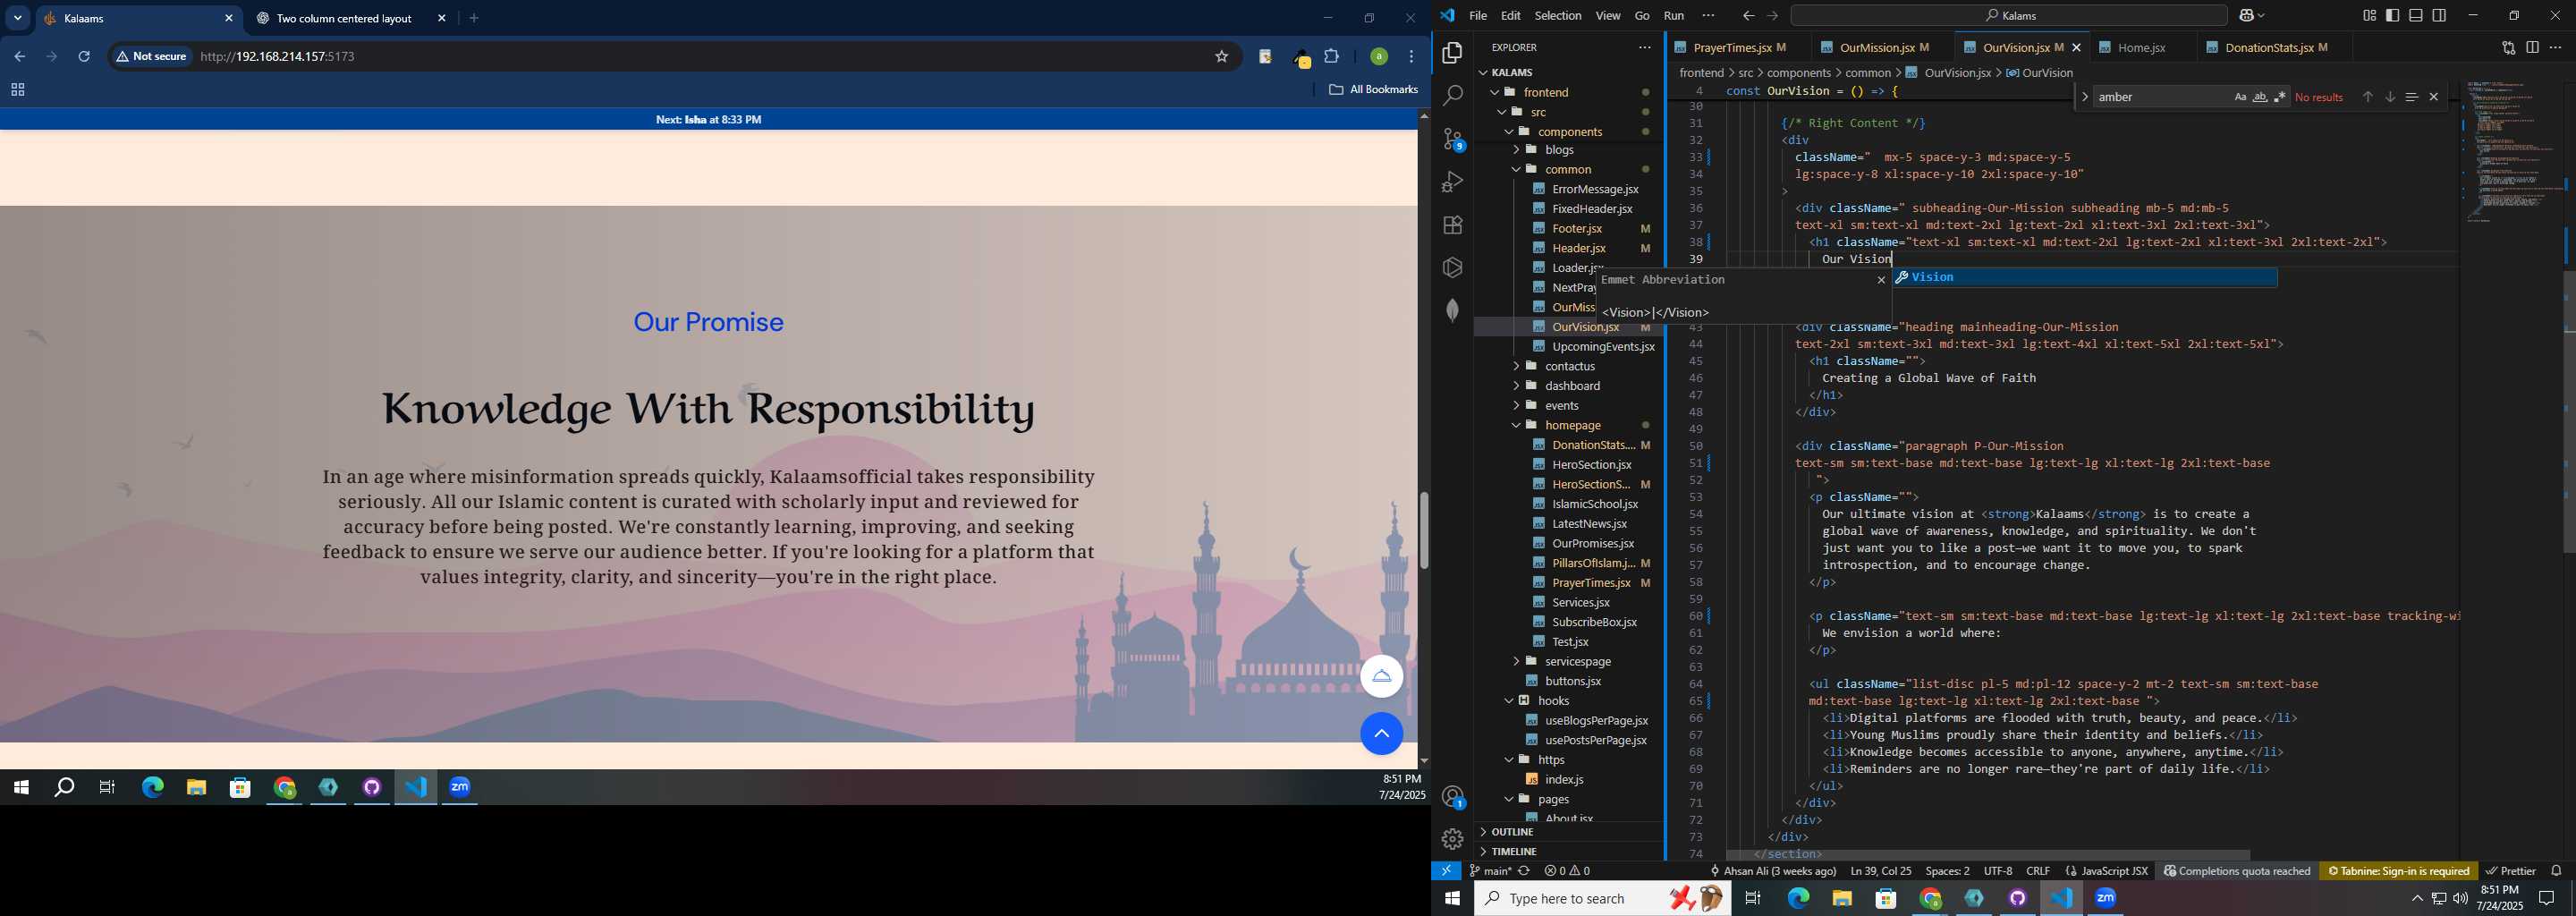
Task: Open the Manage gear in VS Code
Action: coord(1453,839)
